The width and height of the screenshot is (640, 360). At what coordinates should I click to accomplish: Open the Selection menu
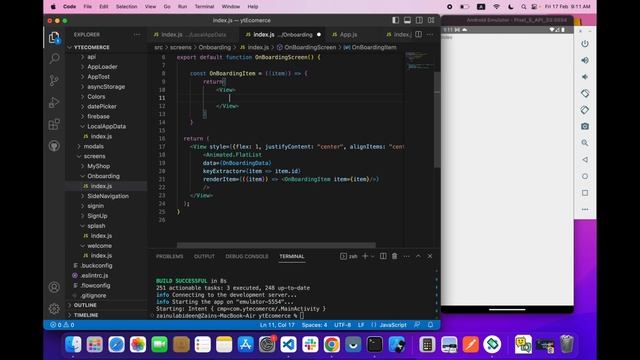coord(127,7)
